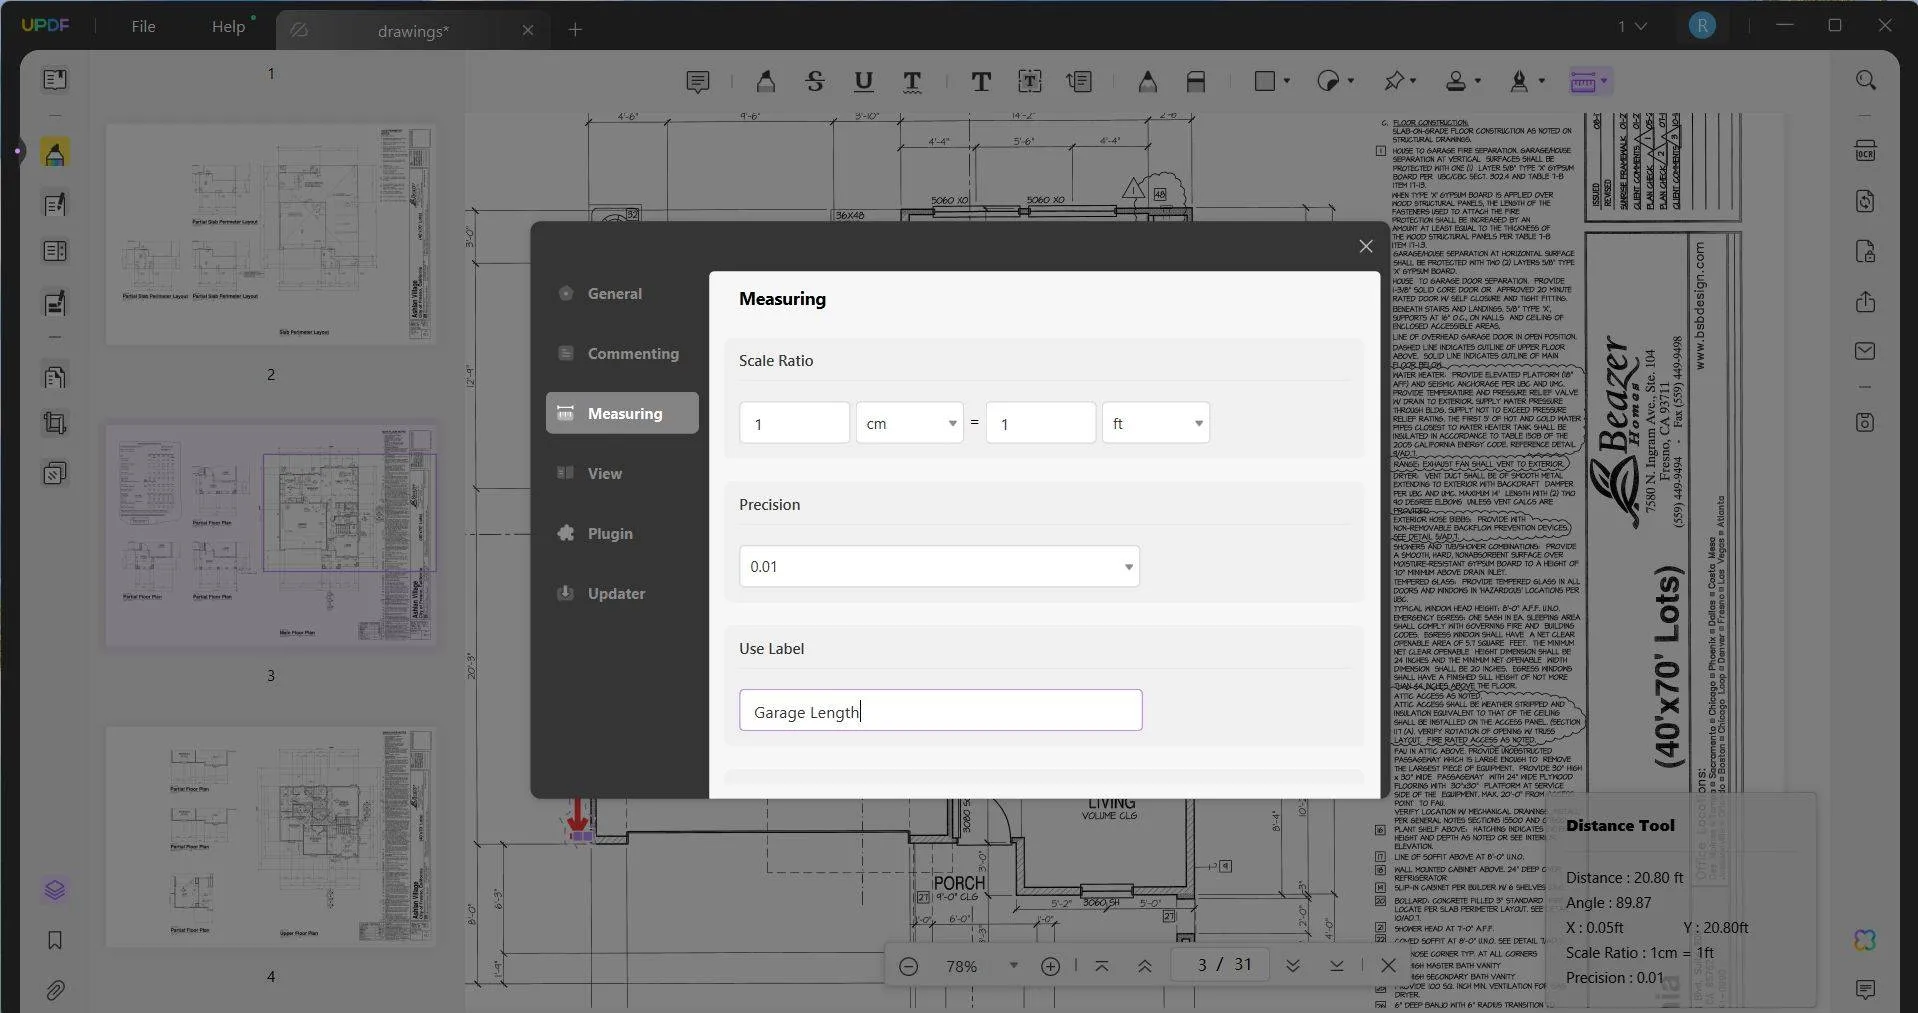Open the Commenting settings tab

click(622, 353)
